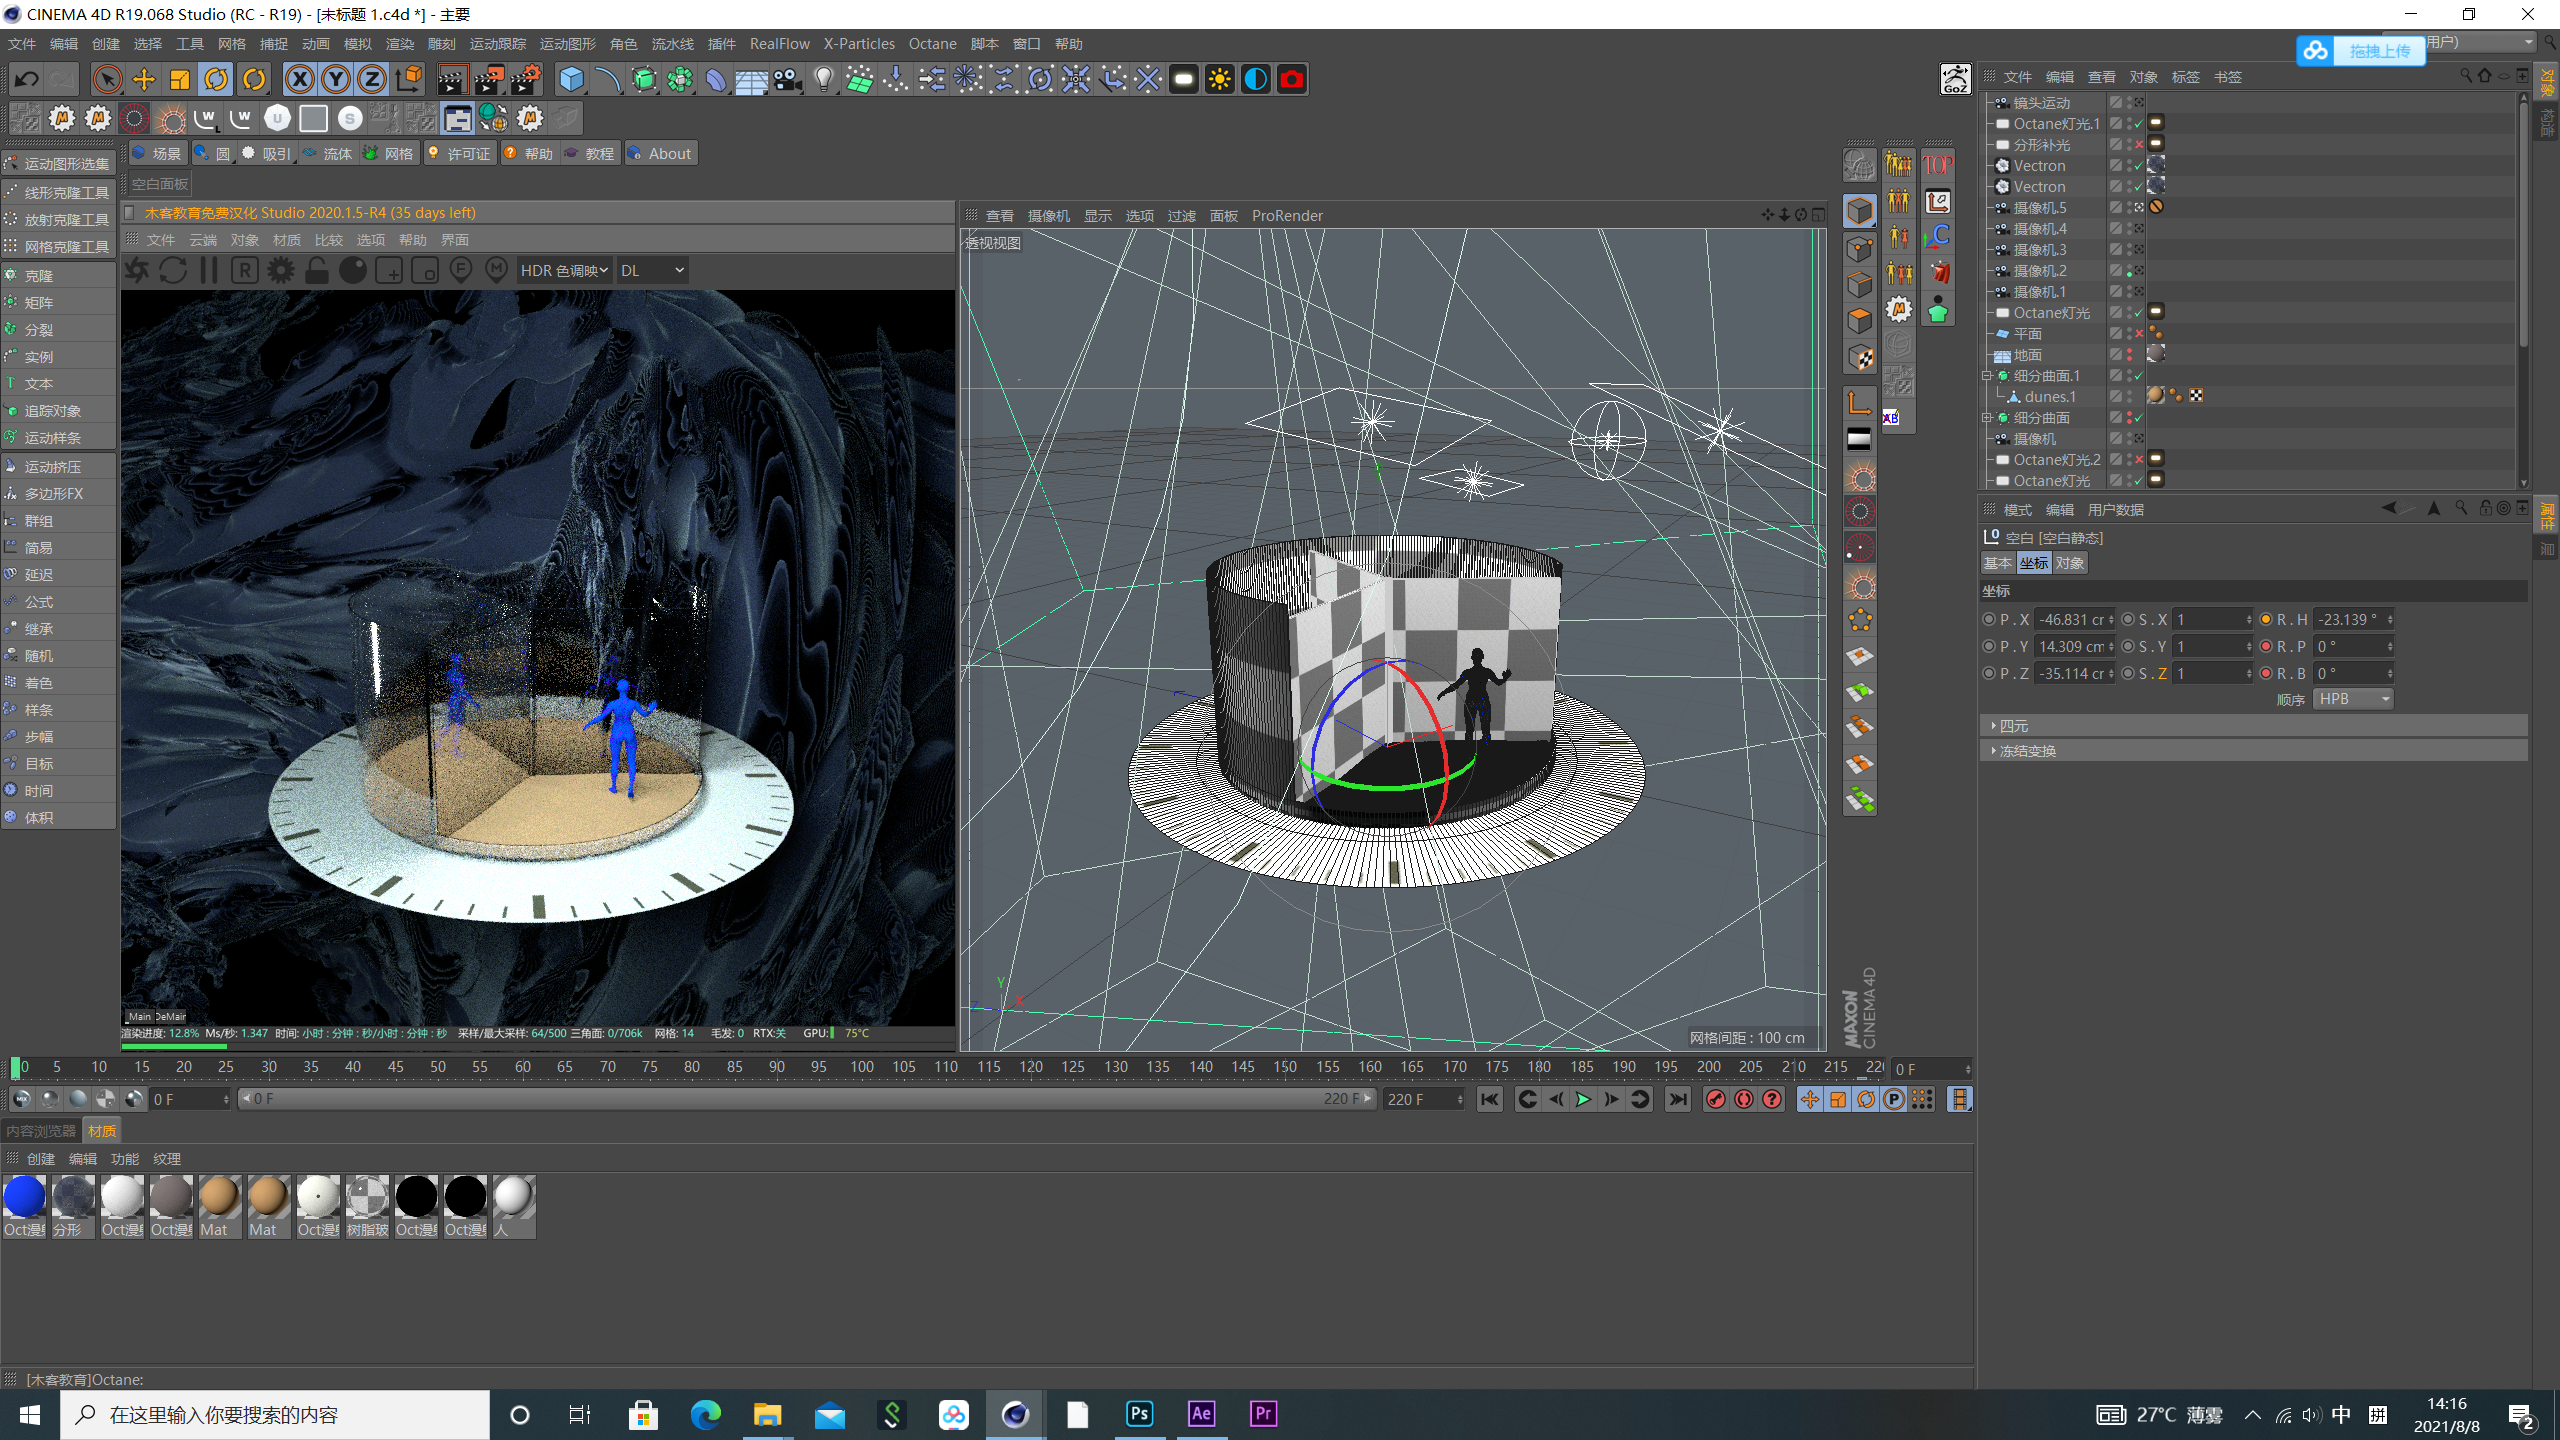Toggle X axis lock button
The width and height of the screenshot is (2560, 1440).
pos(299,80)
